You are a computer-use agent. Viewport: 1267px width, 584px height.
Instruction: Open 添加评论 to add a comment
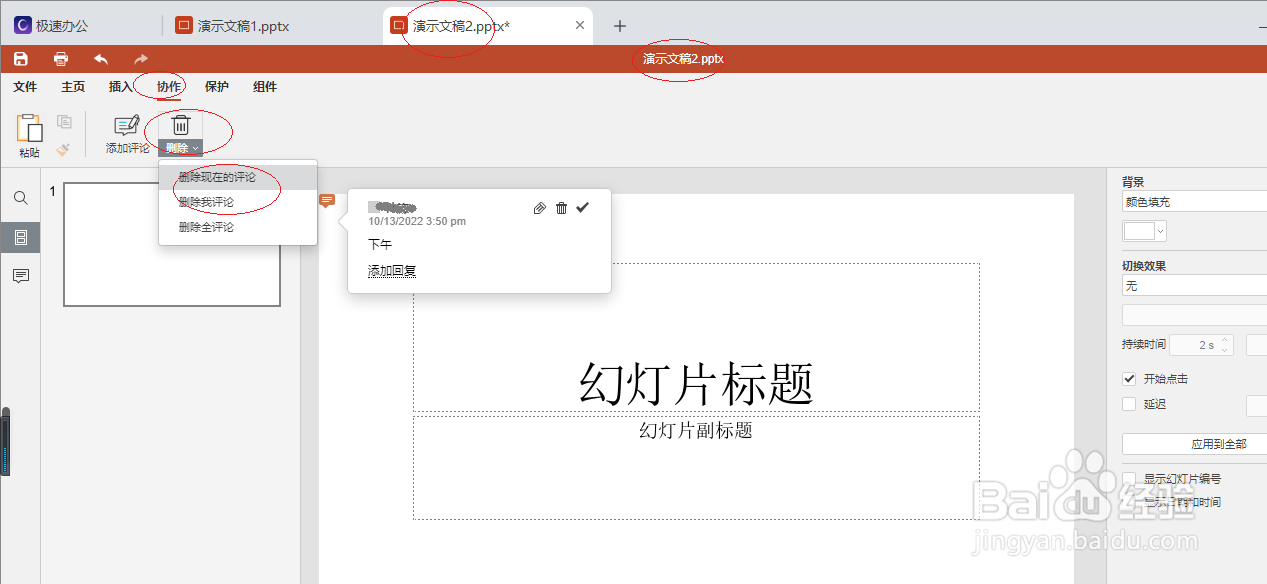pos(126,133)
